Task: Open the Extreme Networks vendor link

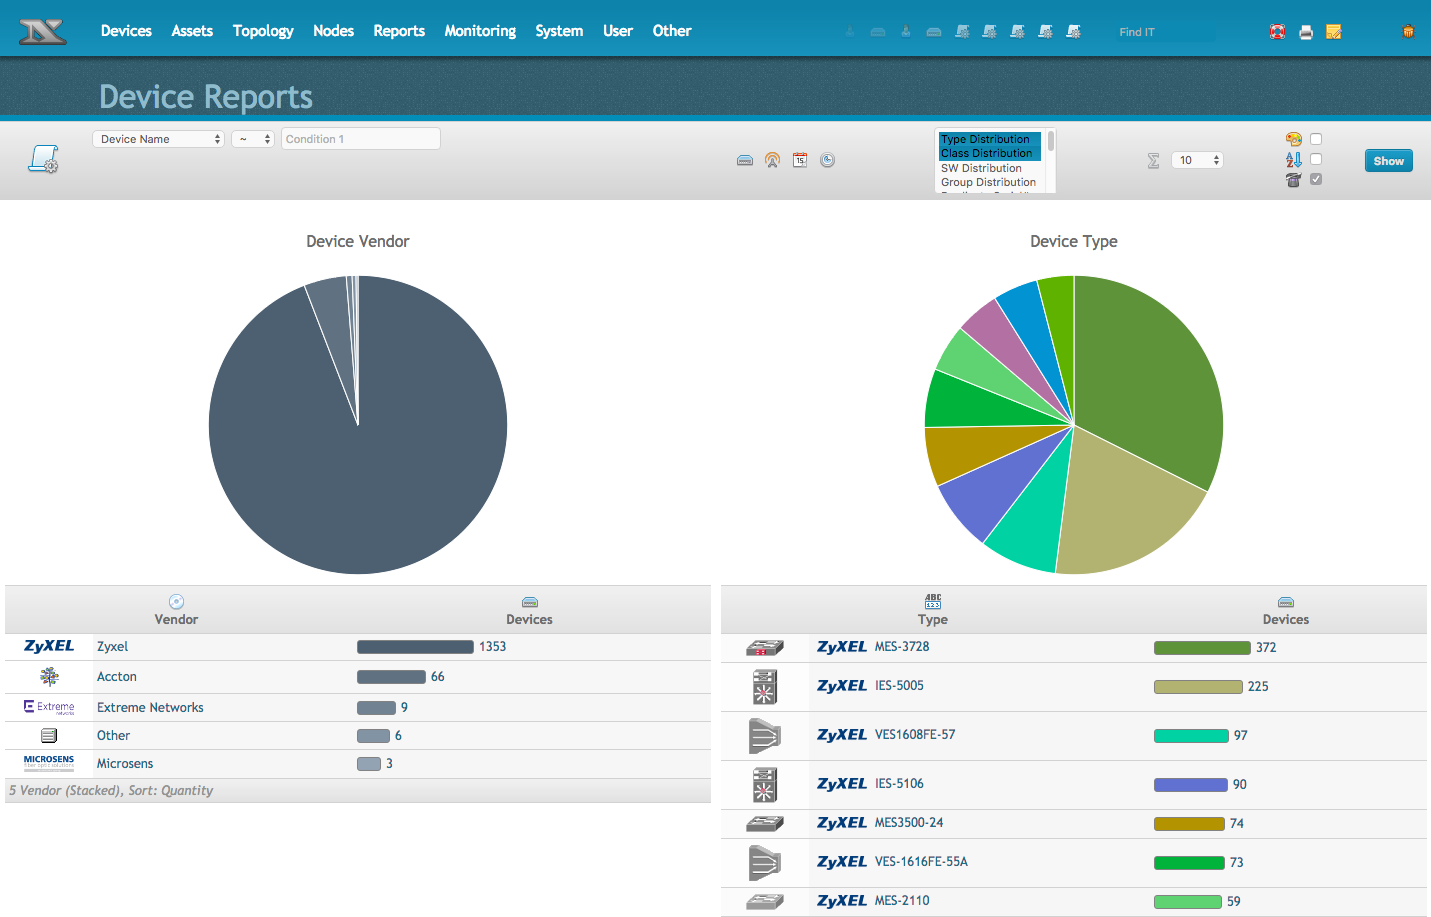Action: [x=150, y=707]
